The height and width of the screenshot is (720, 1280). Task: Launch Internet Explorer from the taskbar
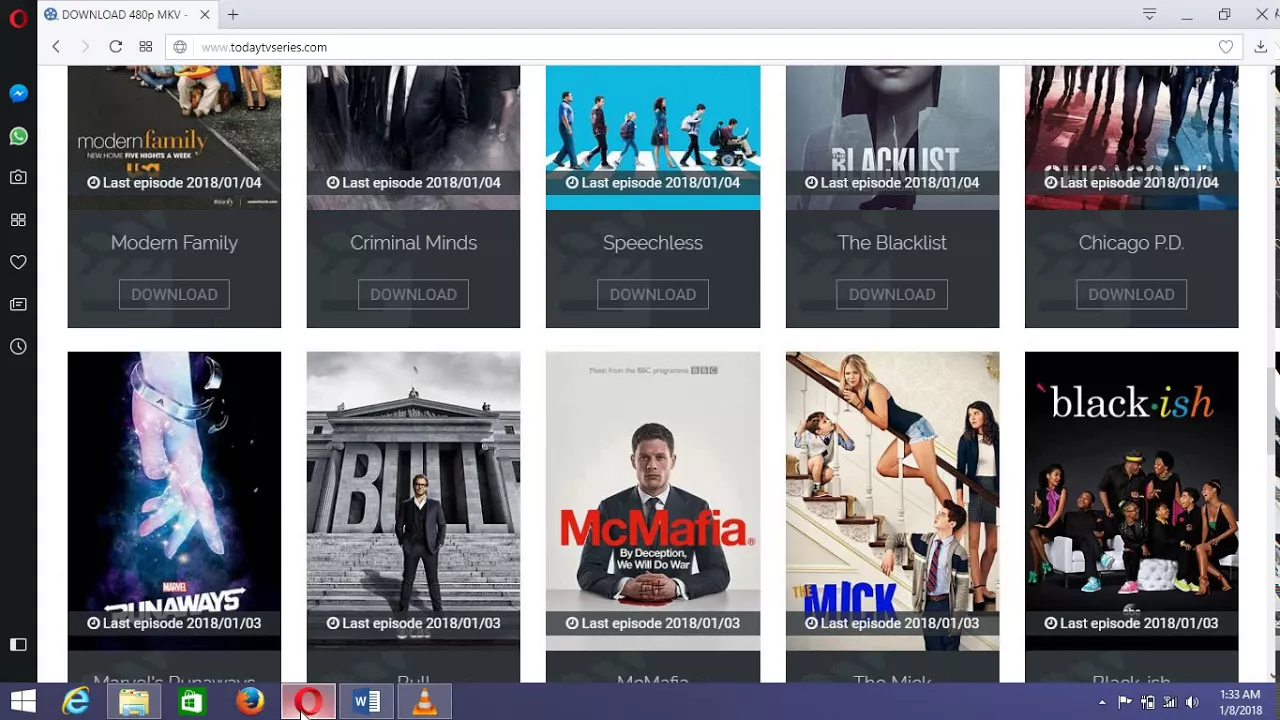(x=76, y=702)
